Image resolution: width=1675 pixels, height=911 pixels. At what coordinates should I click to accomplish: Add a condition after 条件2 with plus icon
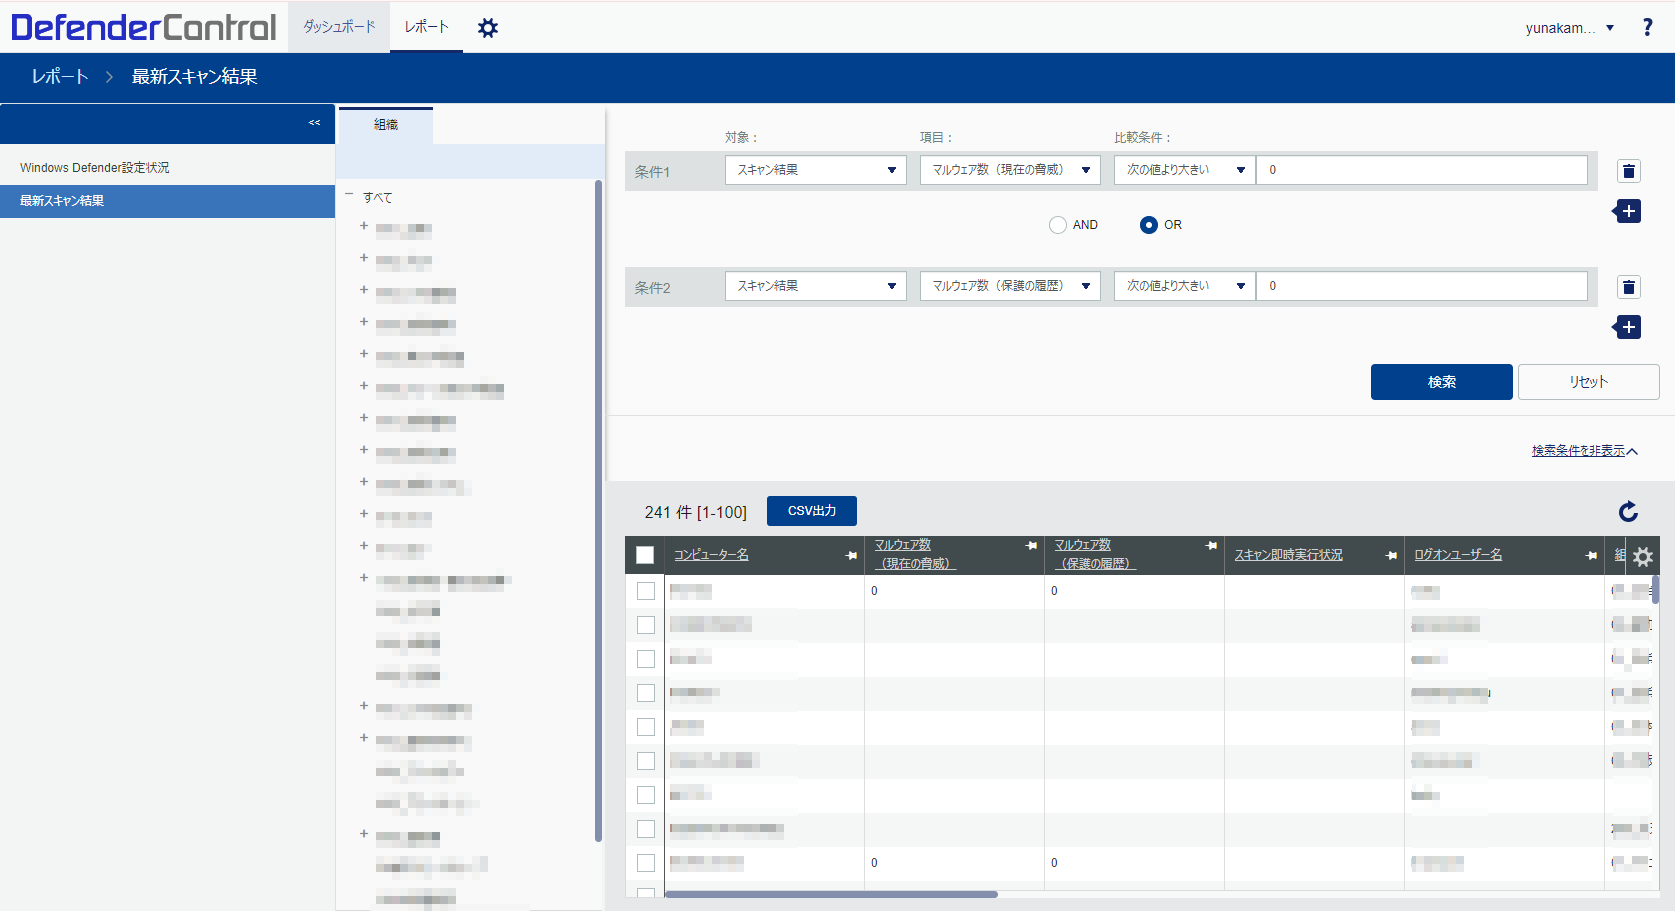[x=1627, y=327]
